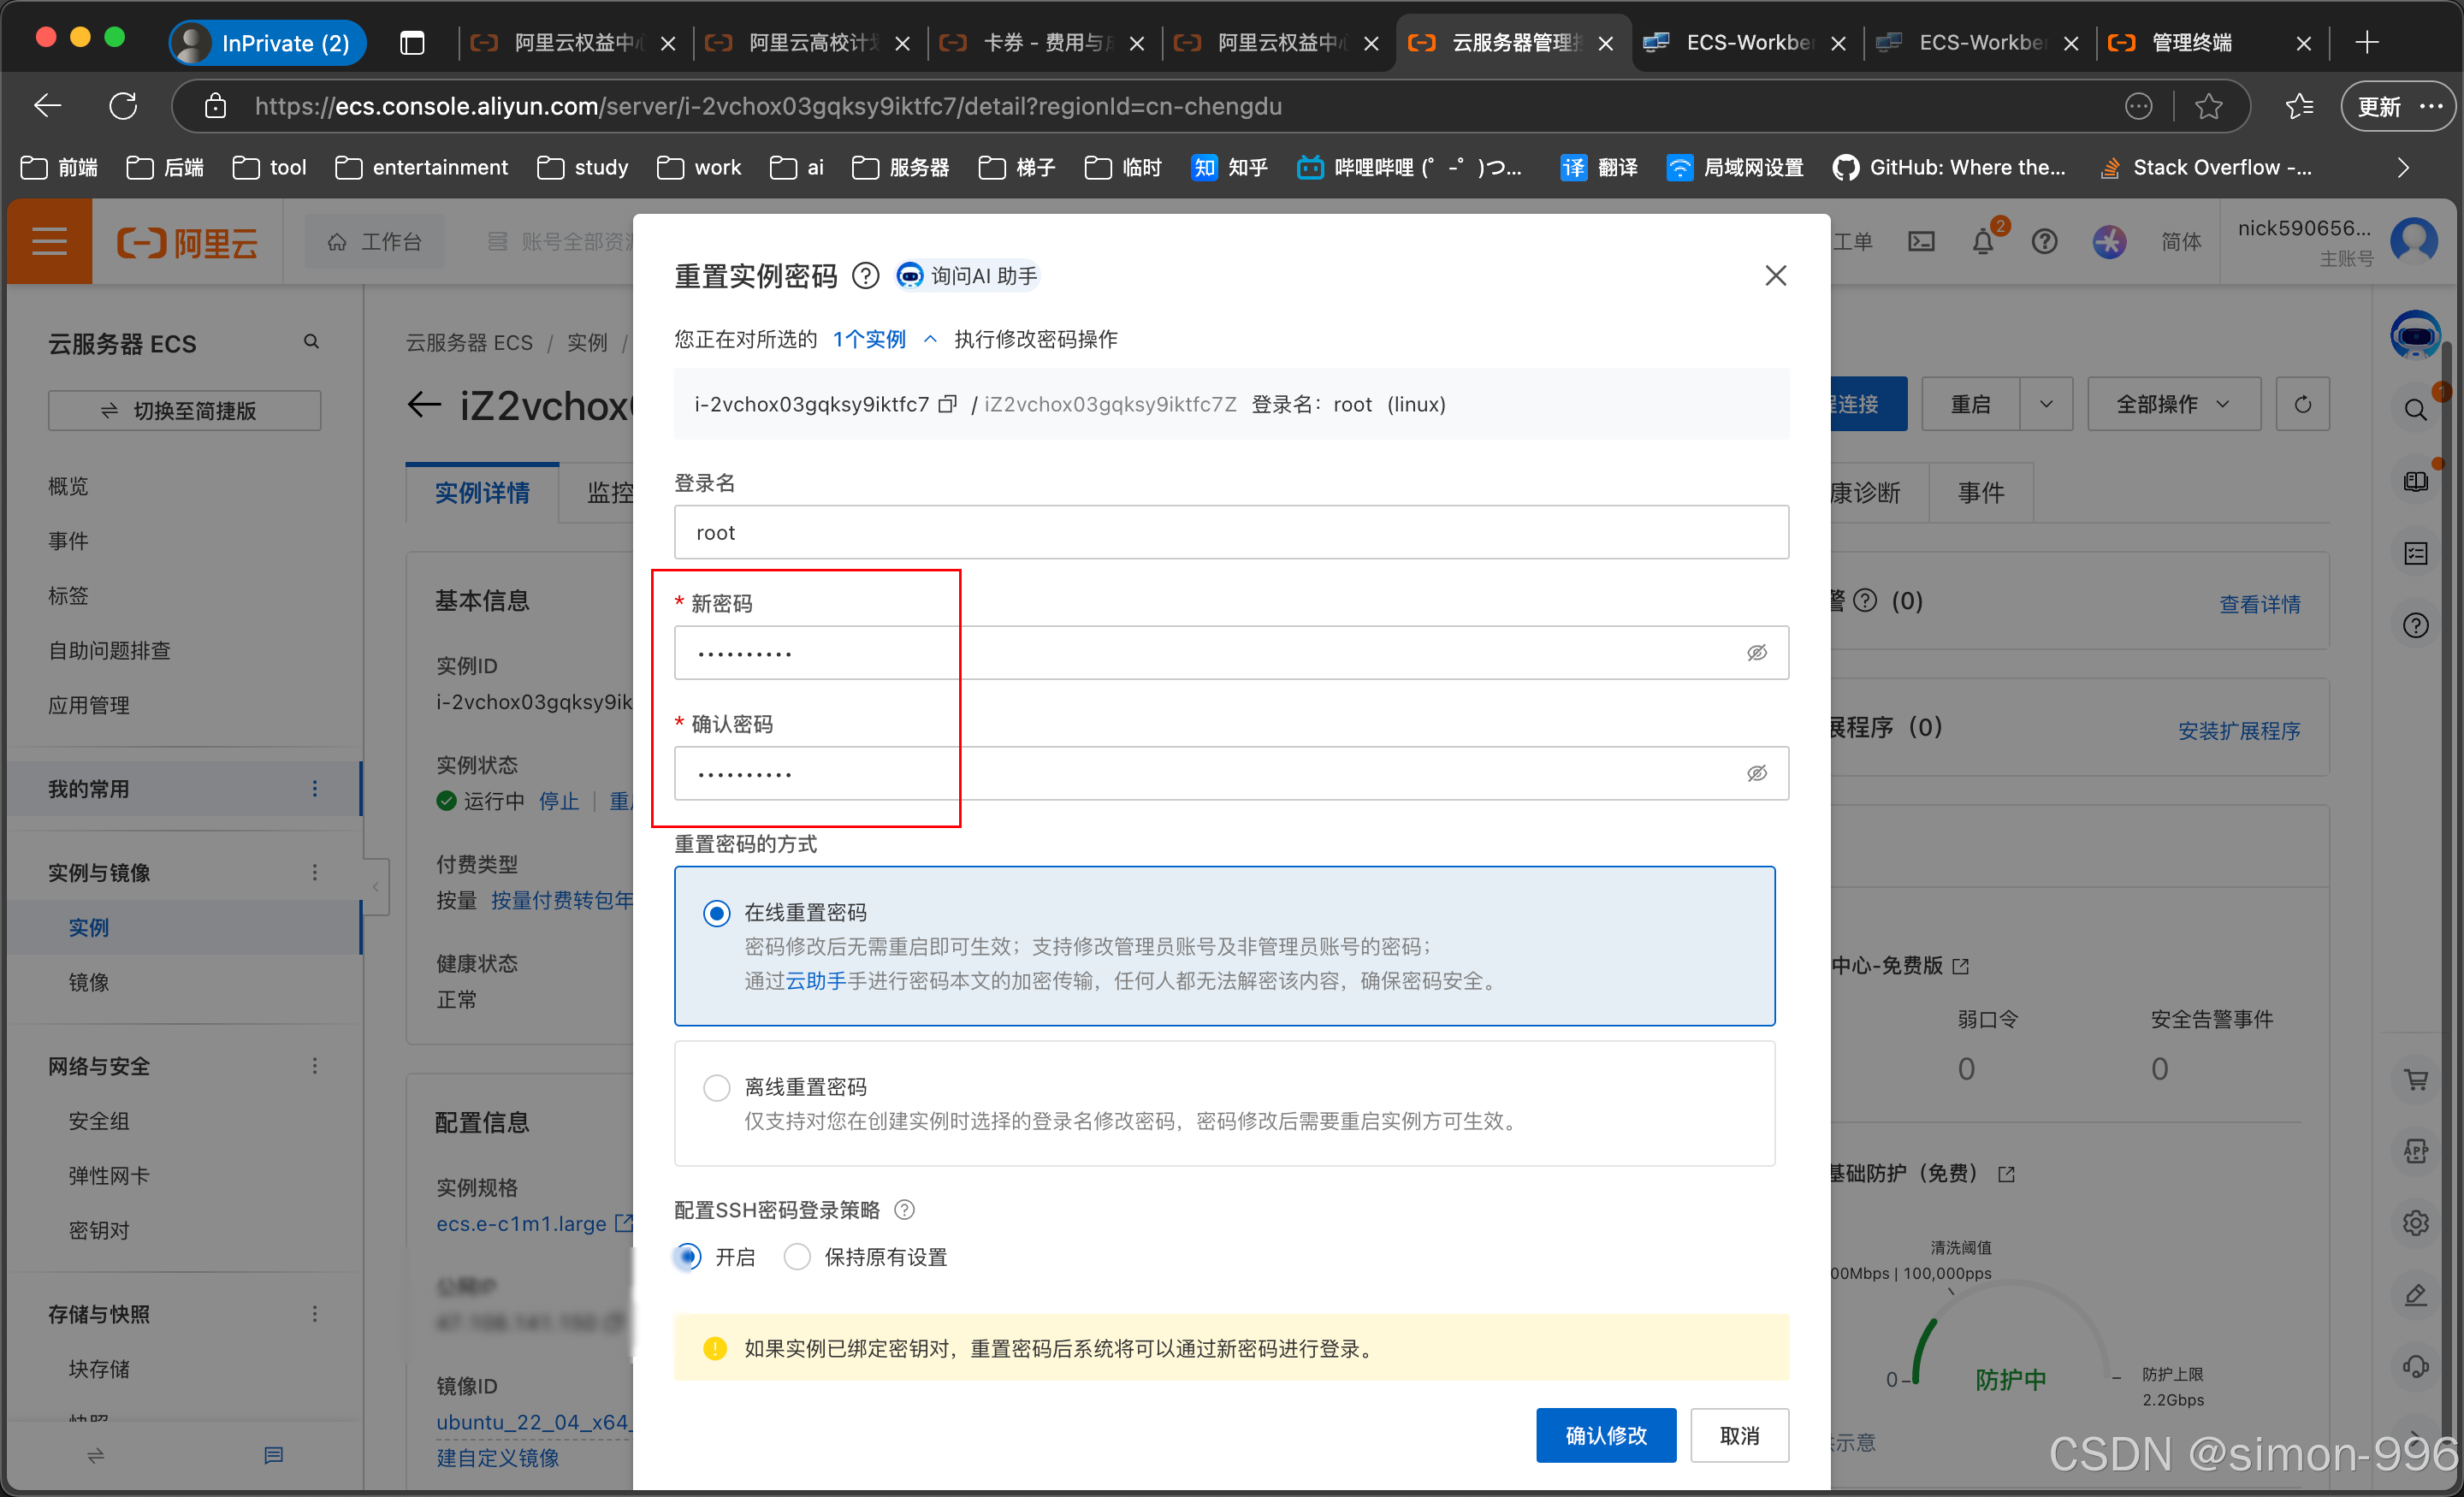Open right sidebar search icon
This screenshot has height=1497, width=2464.
point(2415,409)
